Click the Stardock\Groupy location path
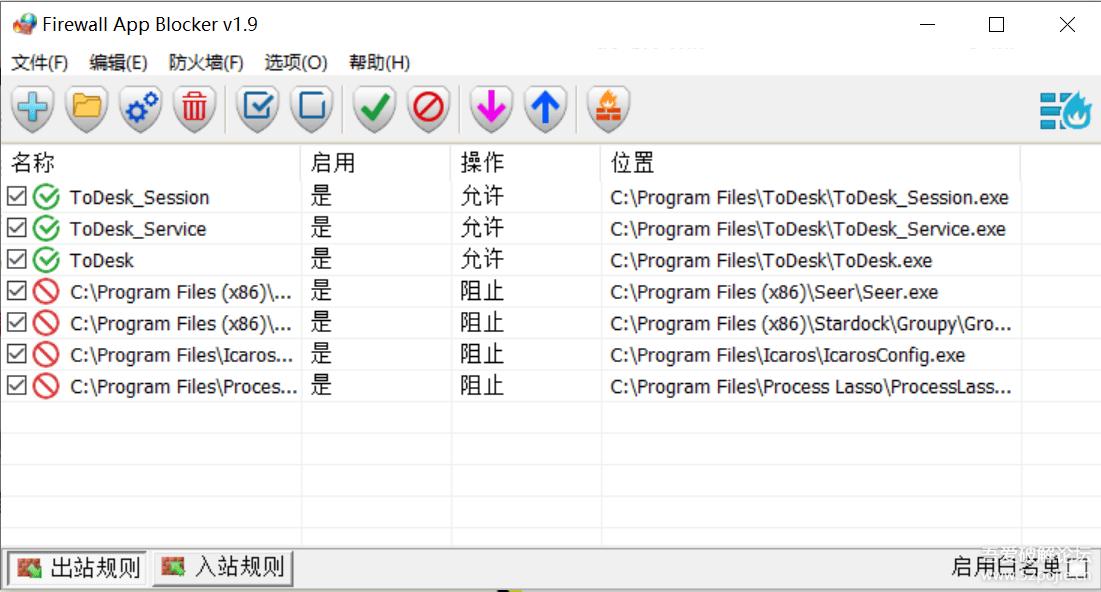This screenshot has height=592, width=1101. pos(810,324)
